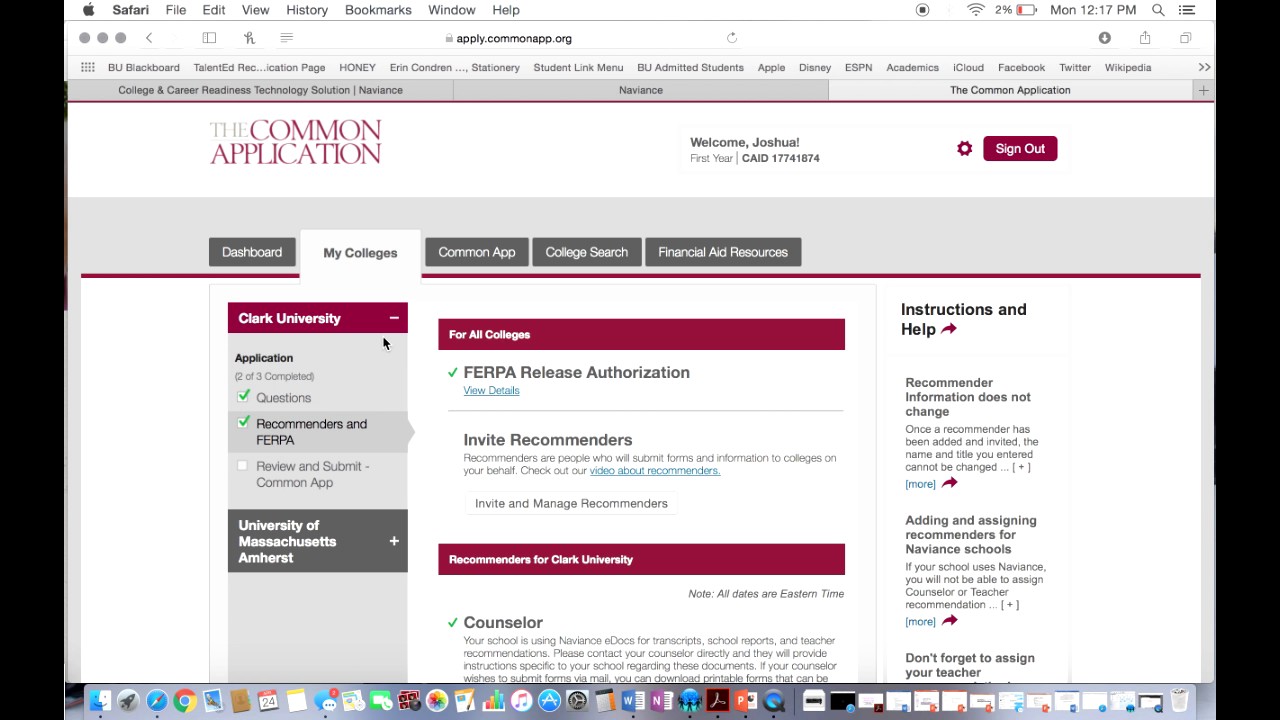Open the Bookmarks menu
Screen dimensions: 1280x720
378,10
